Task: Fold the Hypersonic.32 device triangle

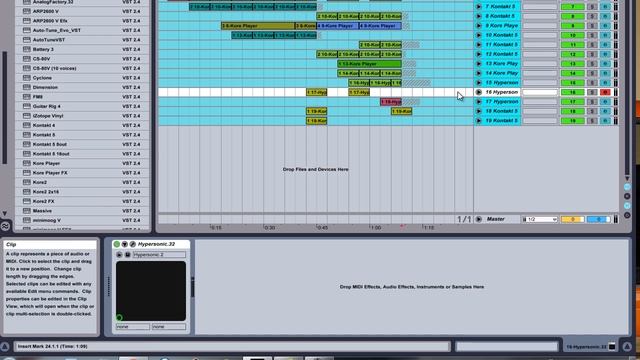Action: (124, 244)
